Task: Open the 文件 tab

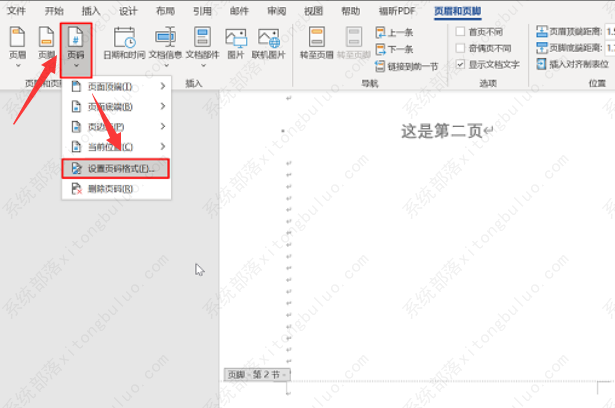Action: 16,11
